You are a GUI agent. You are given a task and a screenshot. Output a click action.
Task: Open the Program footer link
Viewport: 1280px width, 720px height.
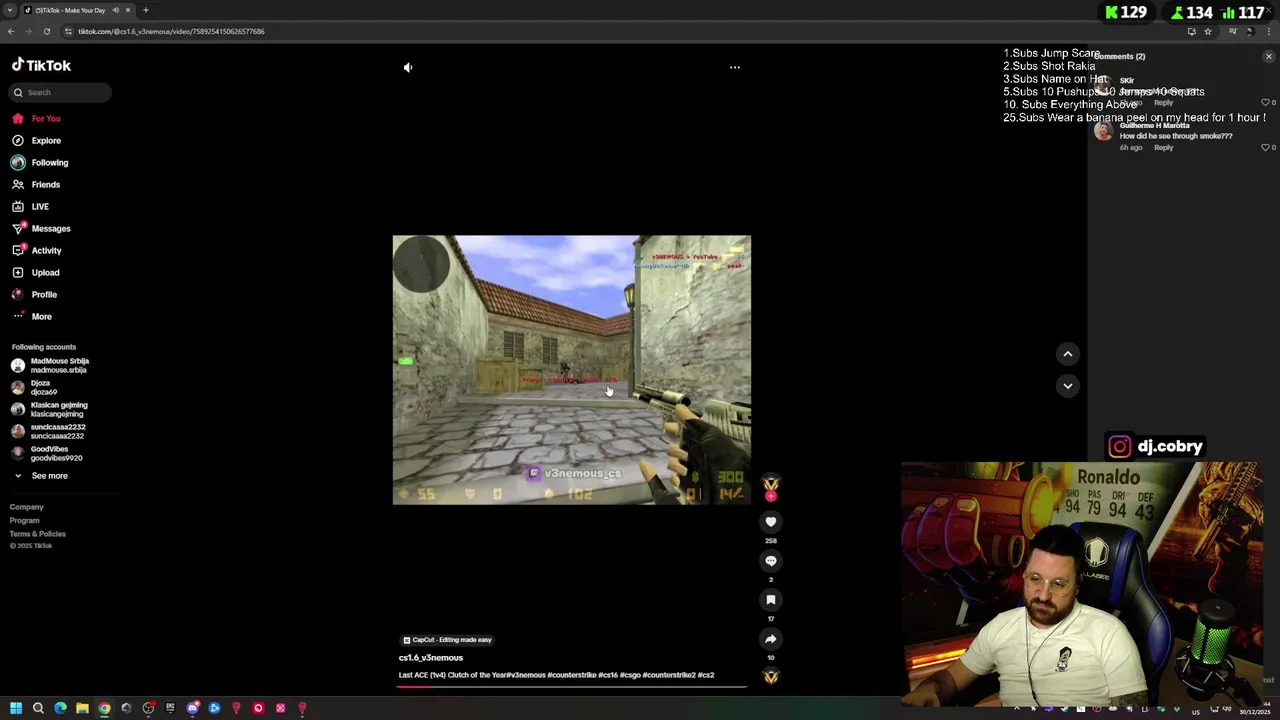[25, 520]
